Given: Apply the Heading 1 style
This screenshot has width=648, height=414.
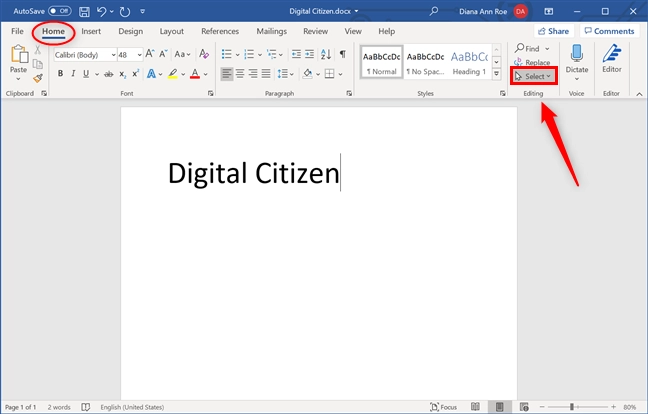Looking at the screenshot, I should [469, 62].
